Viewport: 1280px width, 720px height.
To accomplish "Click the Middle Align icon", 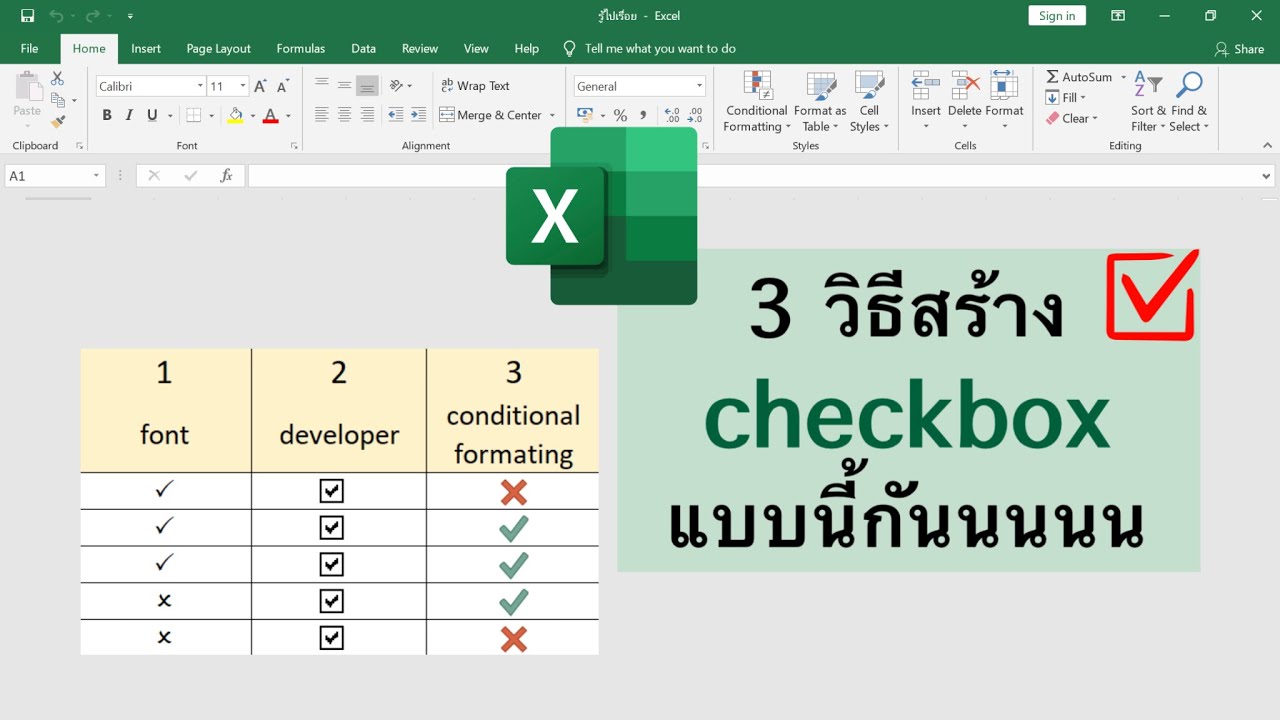I will coord(344,85).
